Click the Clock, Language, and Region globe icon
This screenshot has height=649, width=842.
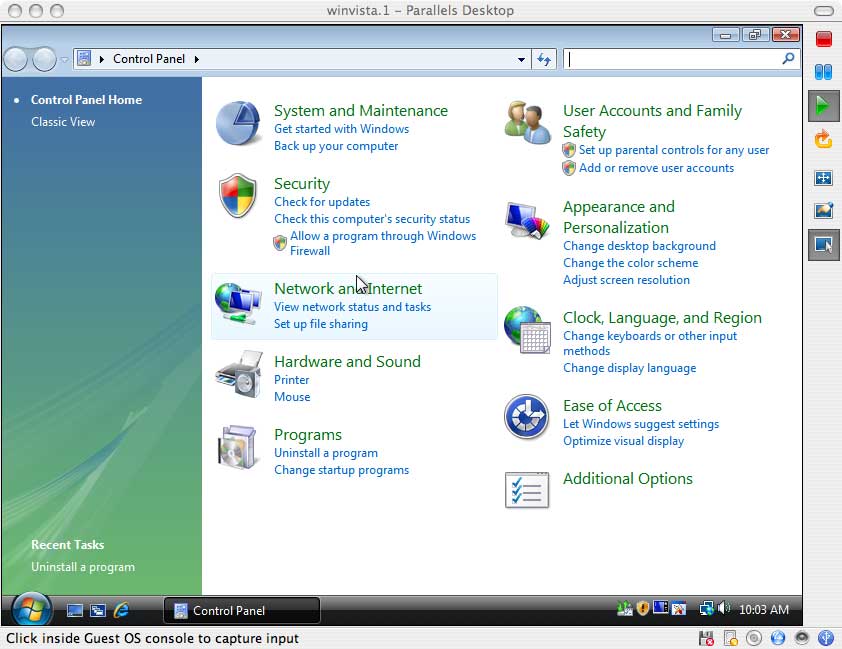pos(527,330)
